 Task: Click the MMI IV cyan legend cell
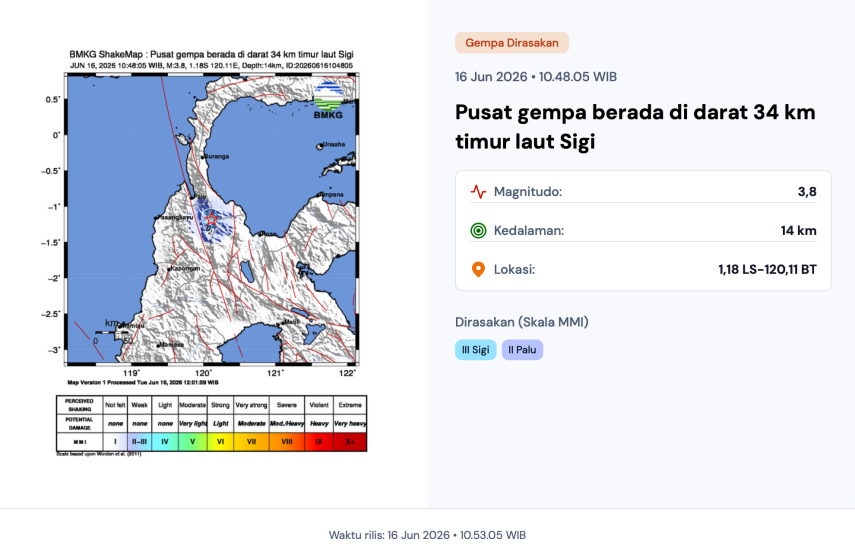coord(165,442)
